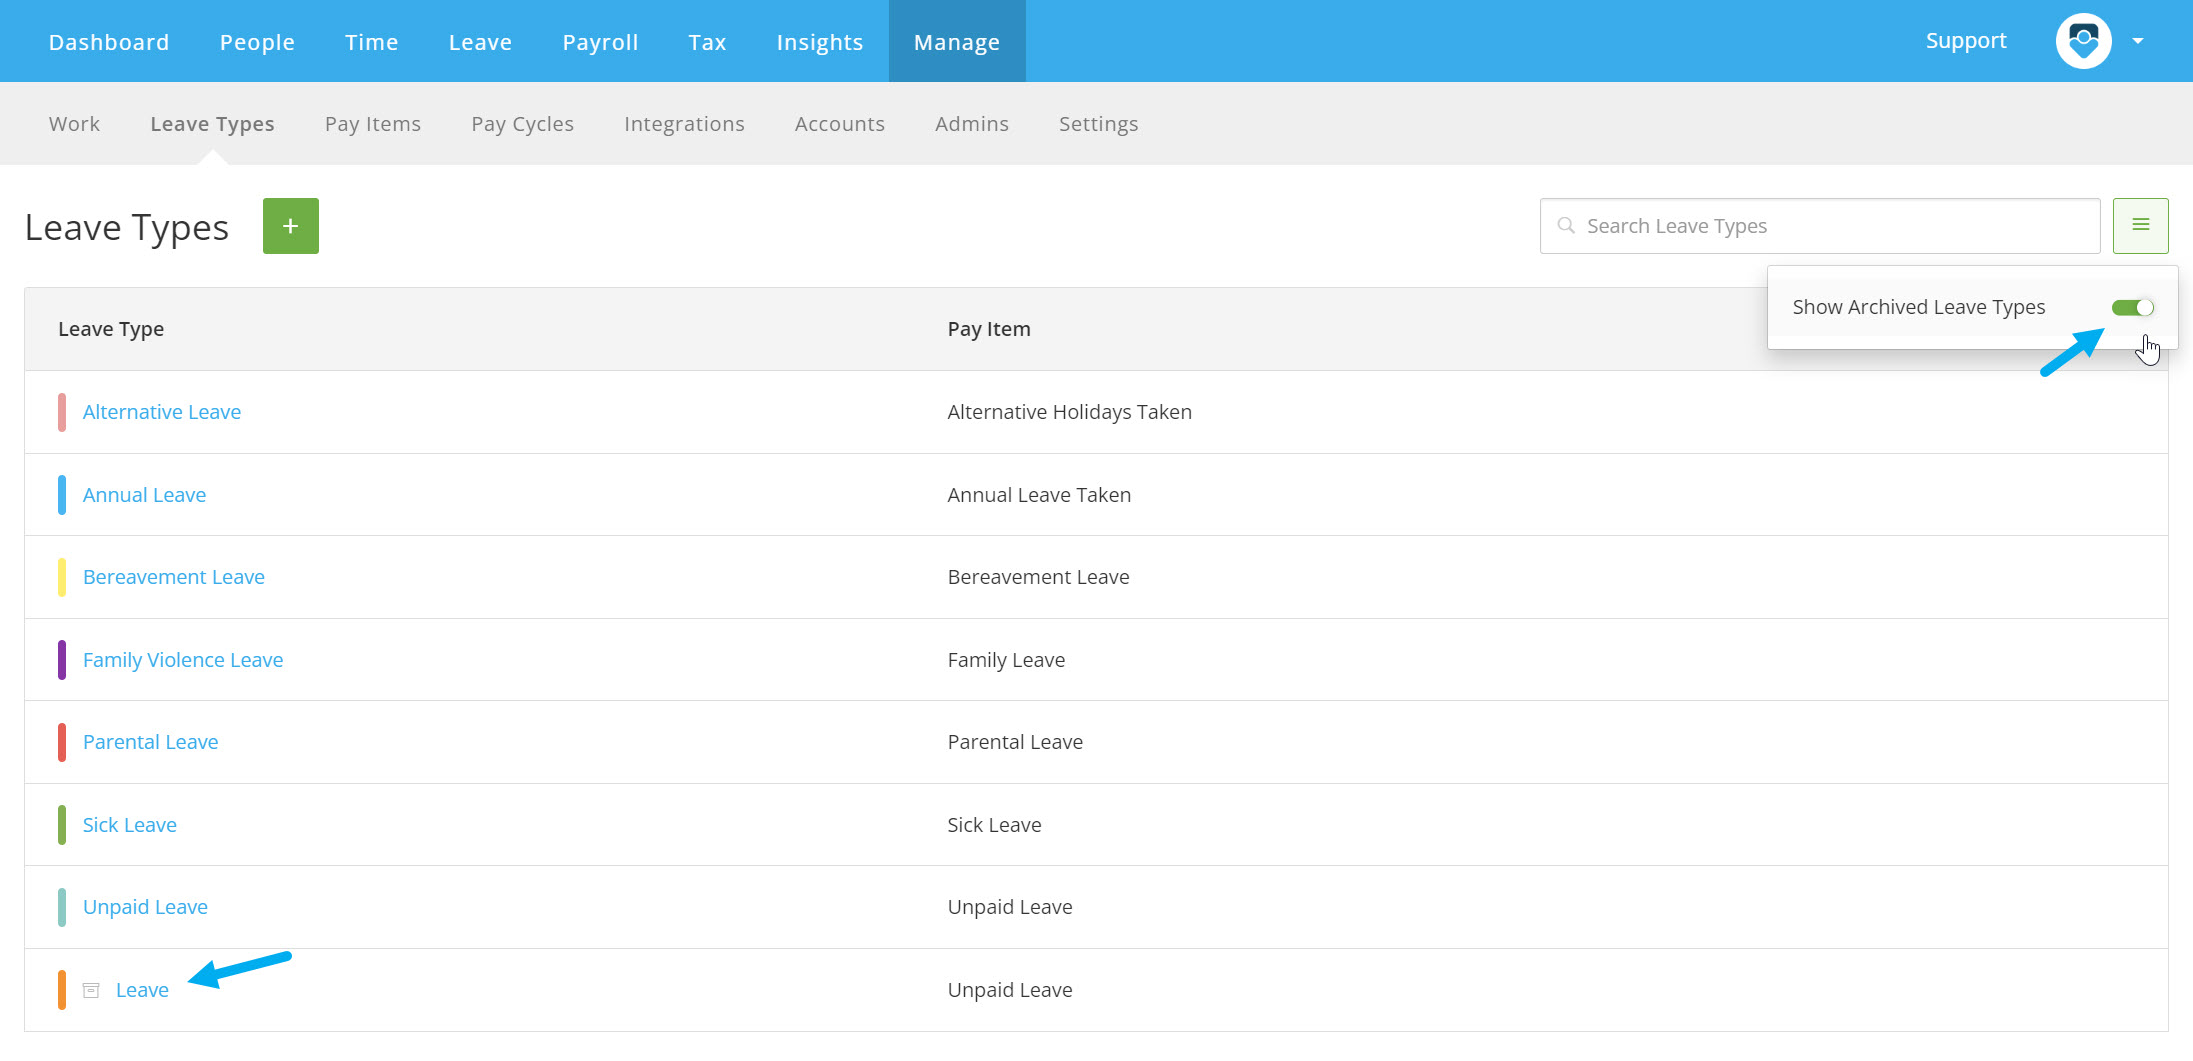The image size is (2193, 1061).
Task: Click the Family Leave pay item cell
Action: point(1006,660)
